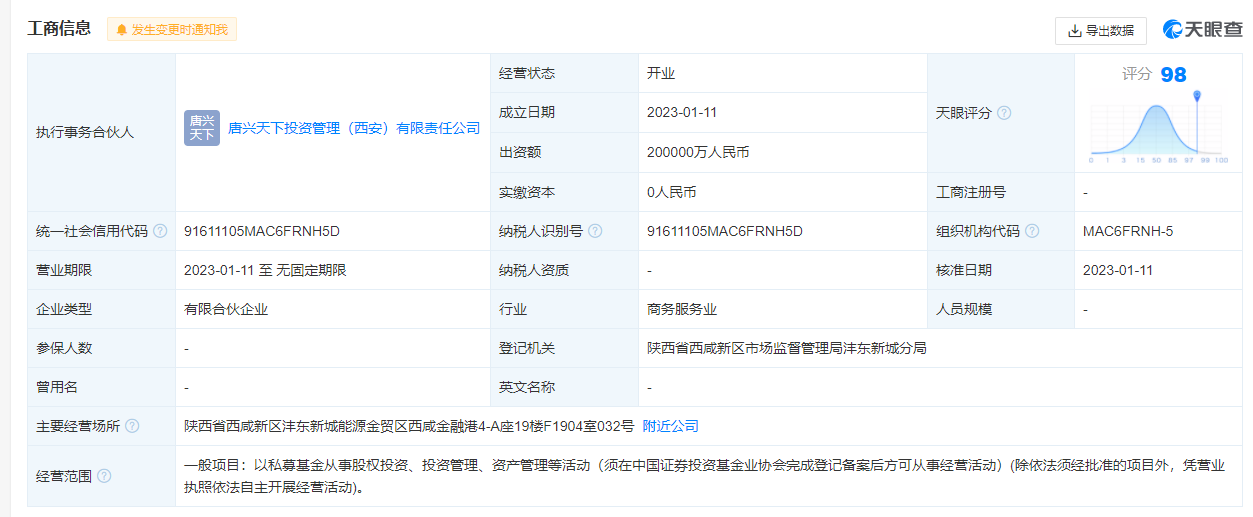
Task: Click taxpayer ID value beside 纳税人识别号
Action: coord(725,231)
